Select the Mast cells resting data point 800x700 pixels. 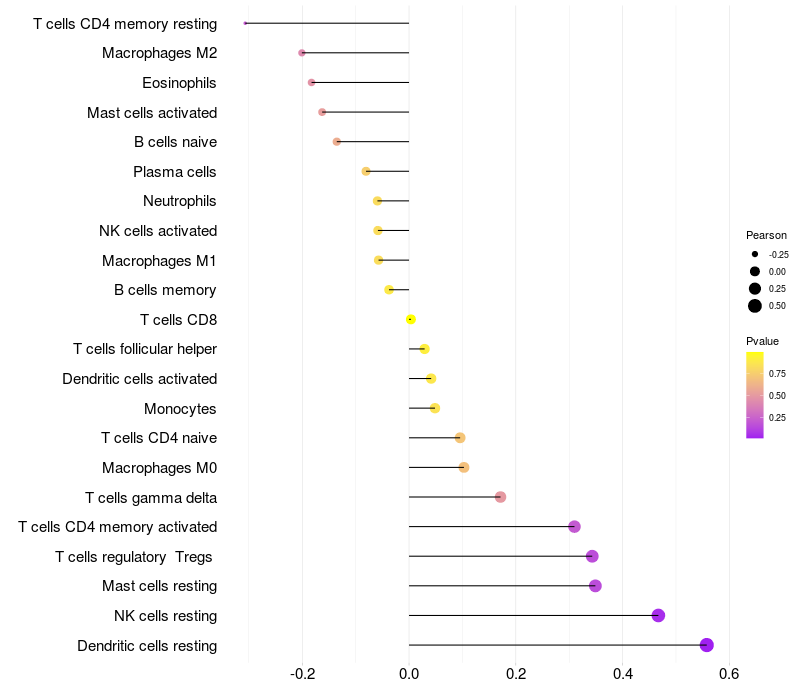tap(595, 586)
